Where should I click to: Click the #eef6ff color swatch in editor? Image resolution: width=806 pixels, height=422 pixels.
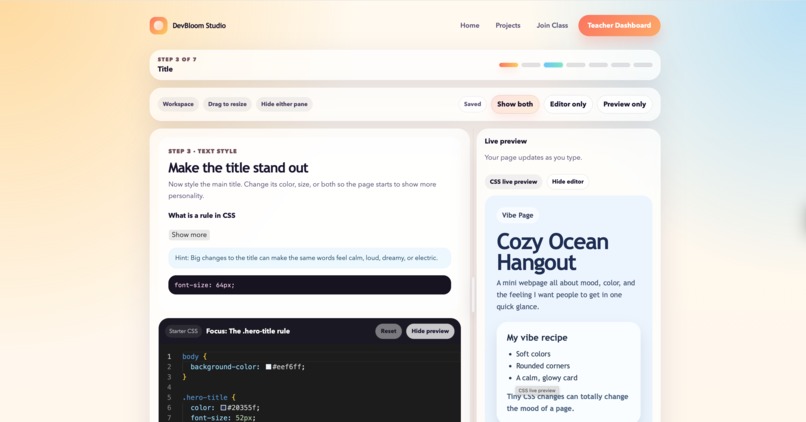(268, 366)
